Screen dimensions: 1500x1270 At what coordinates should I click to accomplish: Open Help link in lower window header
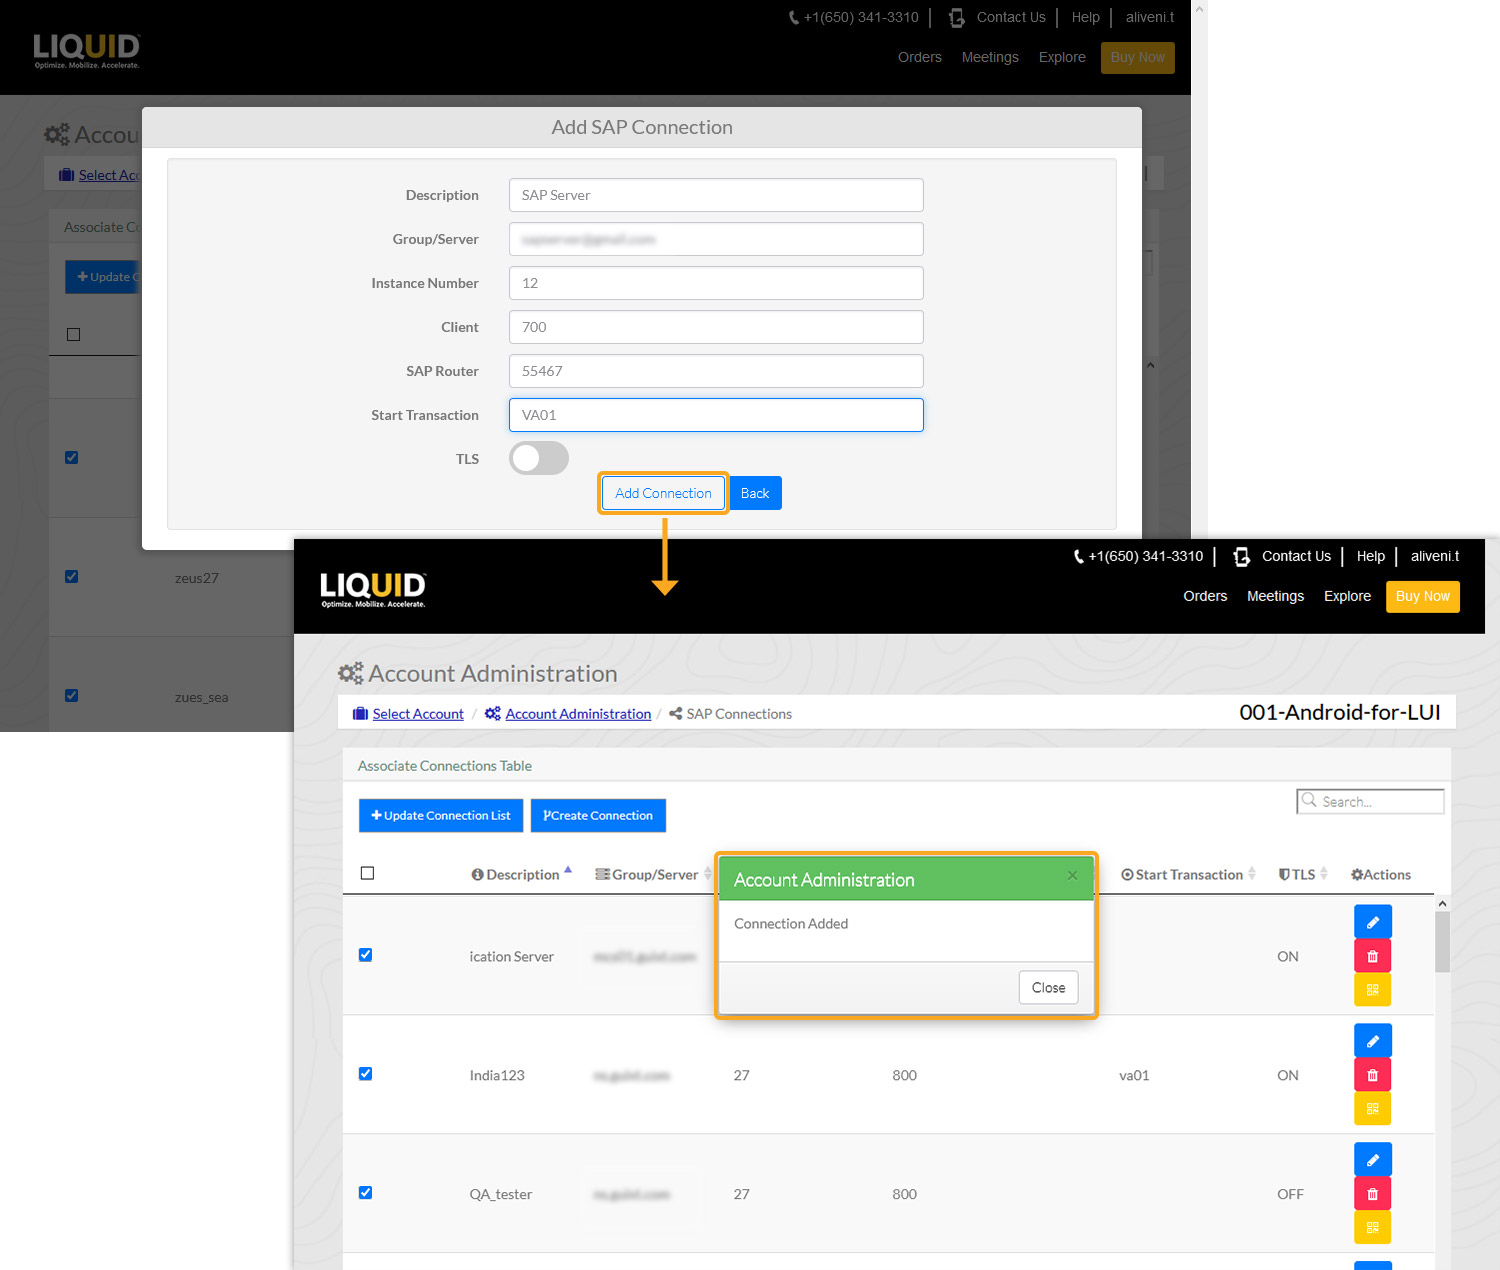pos(1370,556)
